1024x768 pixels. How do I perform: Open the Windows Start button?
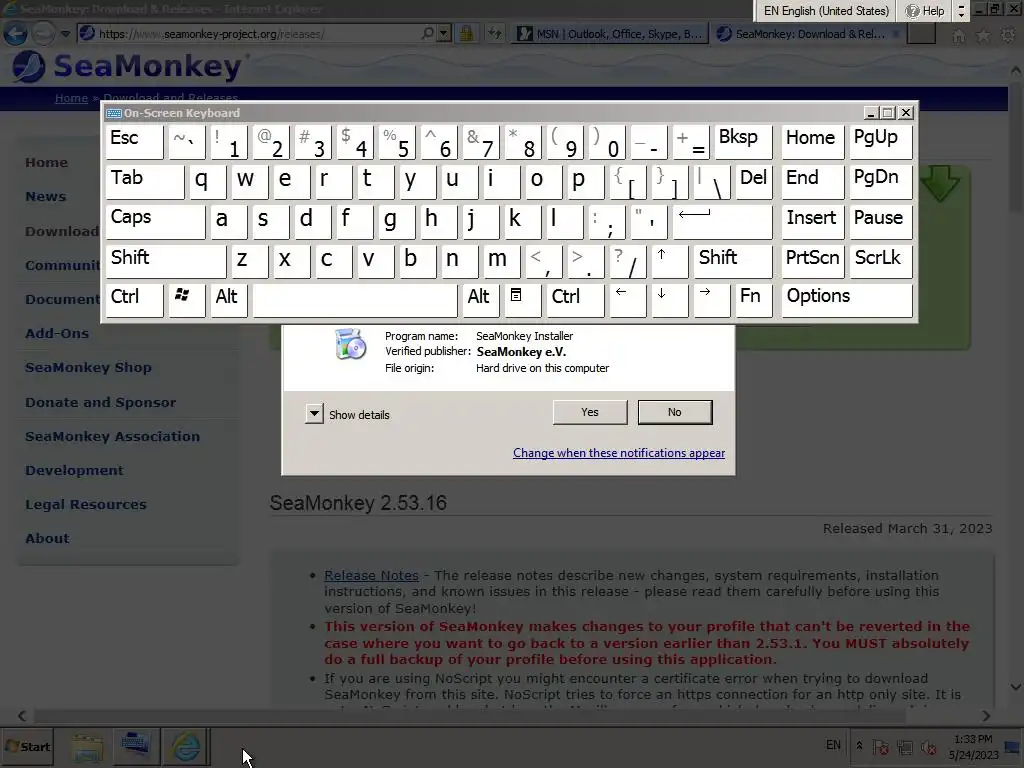click(28, 746)
